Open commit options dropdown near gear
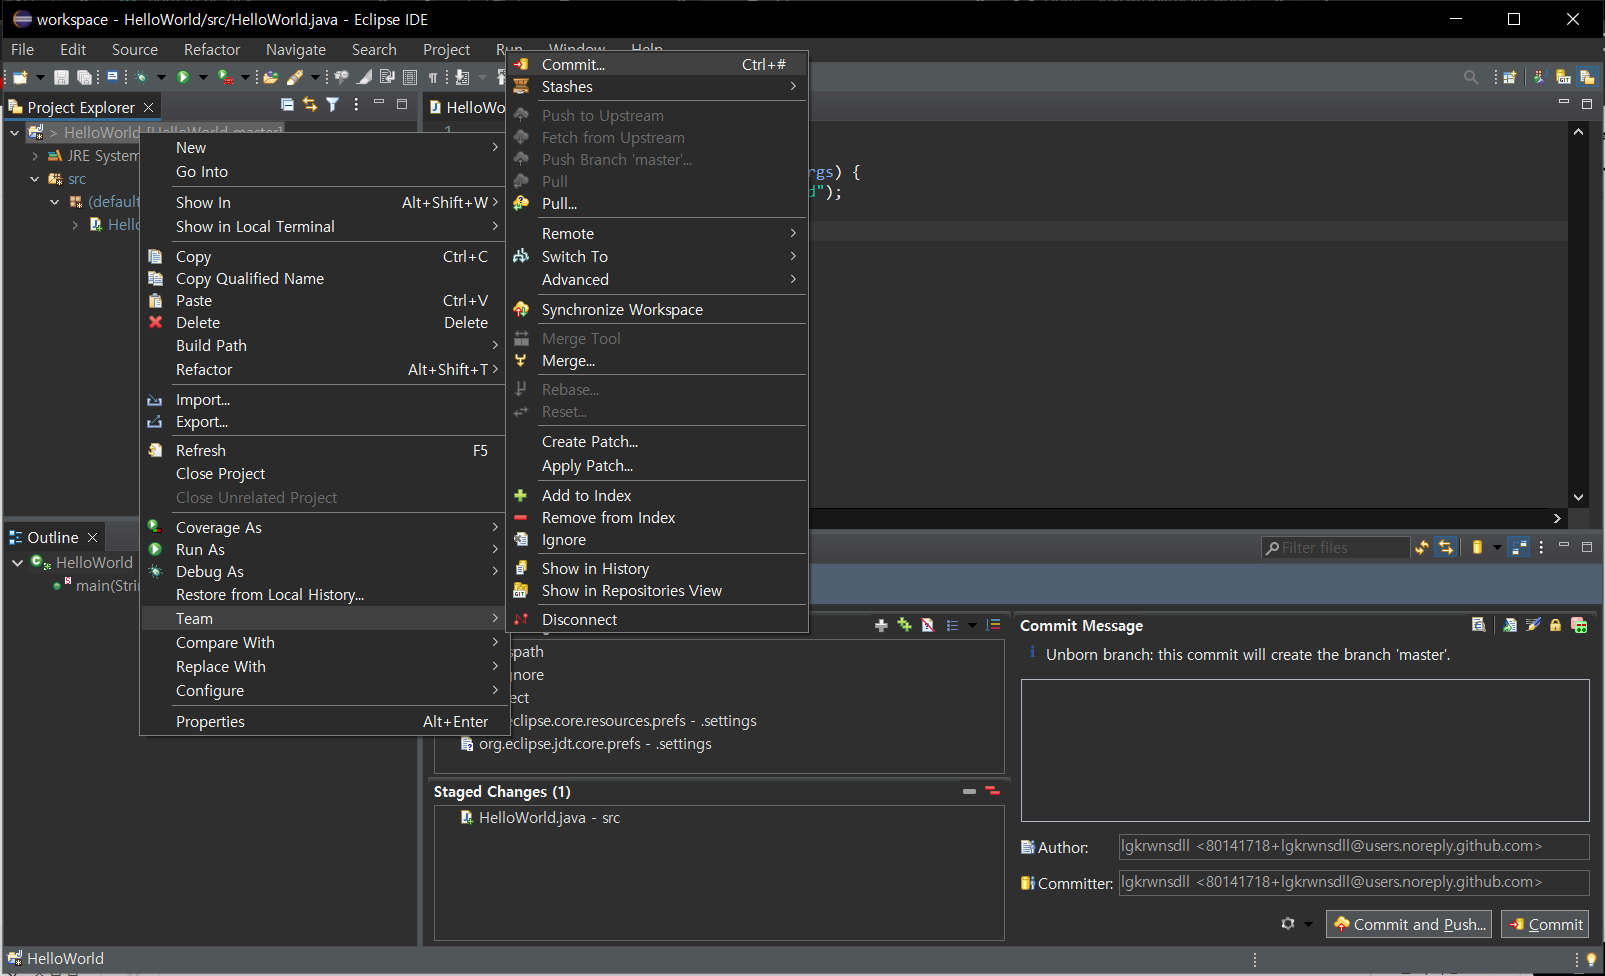Screen dimensions: 1605x976 click(1308, 924)
